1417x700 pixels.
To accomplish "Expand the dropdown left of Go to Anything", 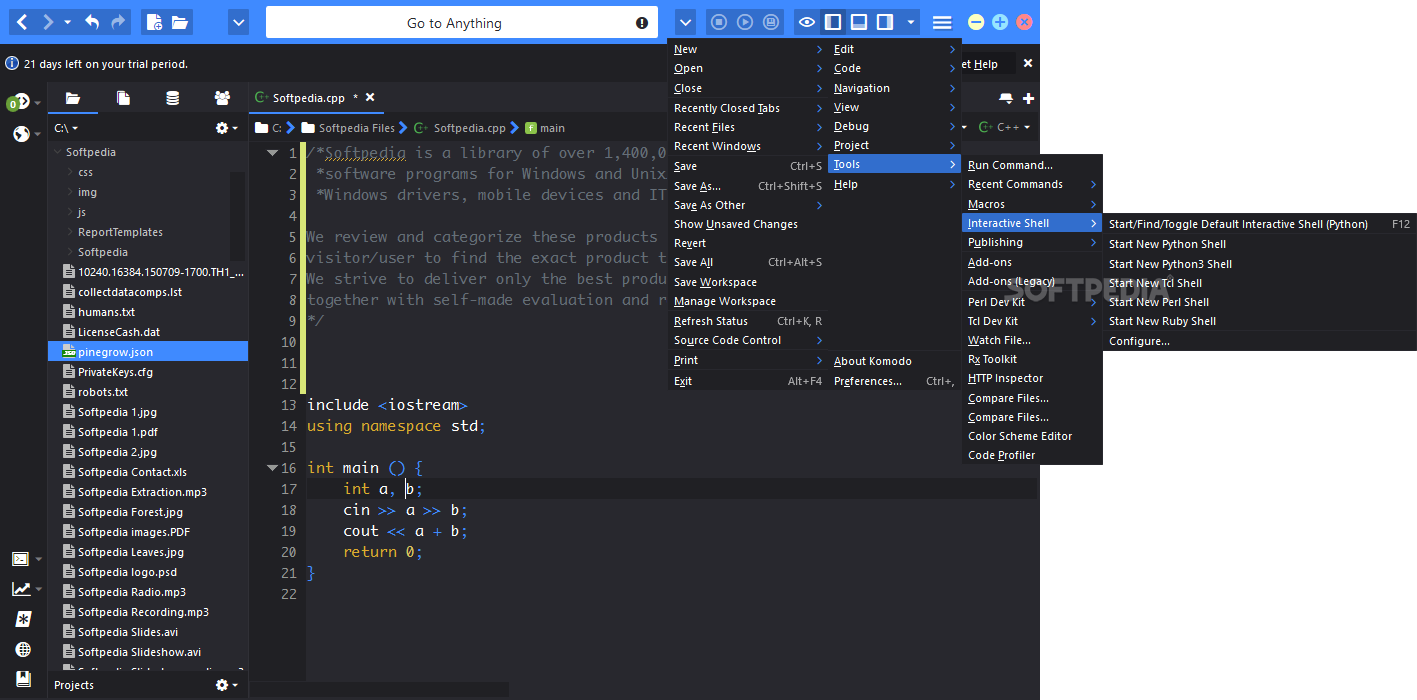I will pos(238,22).
